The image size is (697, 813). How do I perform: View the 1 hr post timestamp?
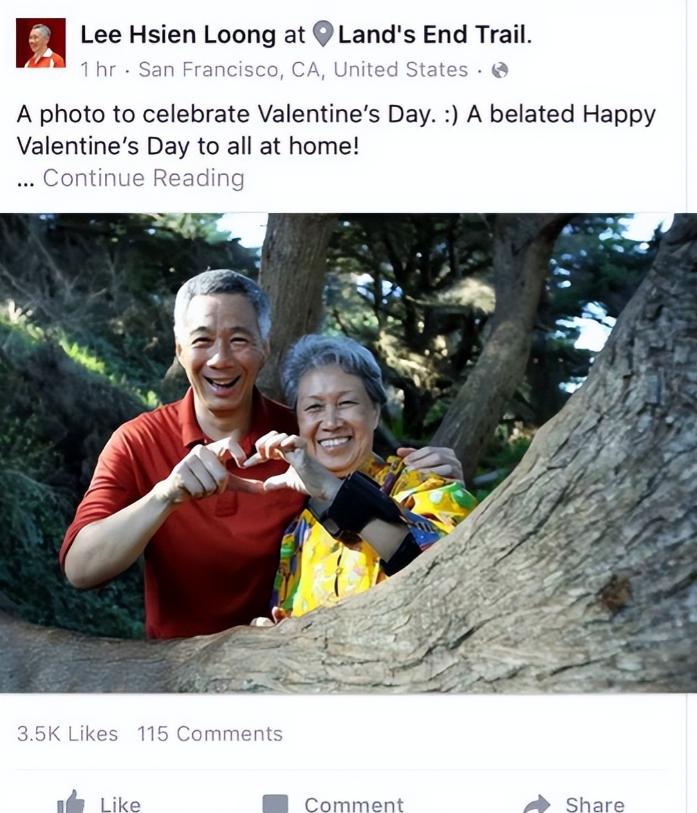(98, 69)
